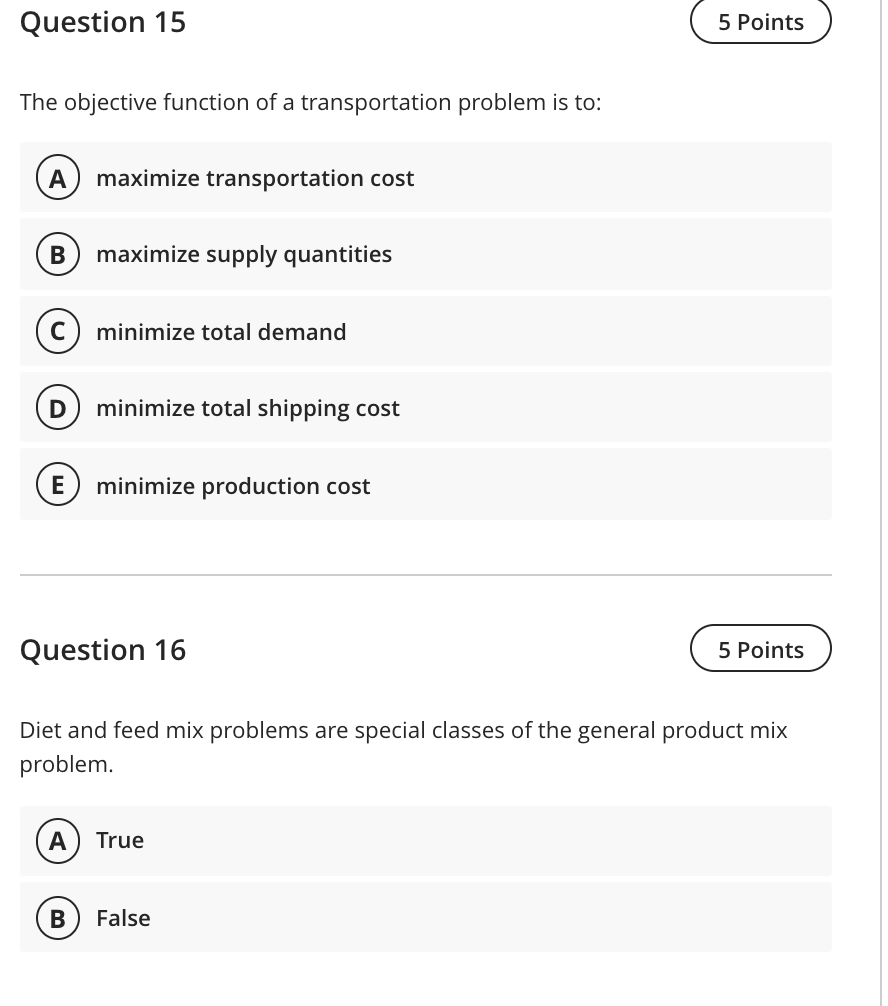
Task: Click the circled A option letter
Action: pos(57,177)
